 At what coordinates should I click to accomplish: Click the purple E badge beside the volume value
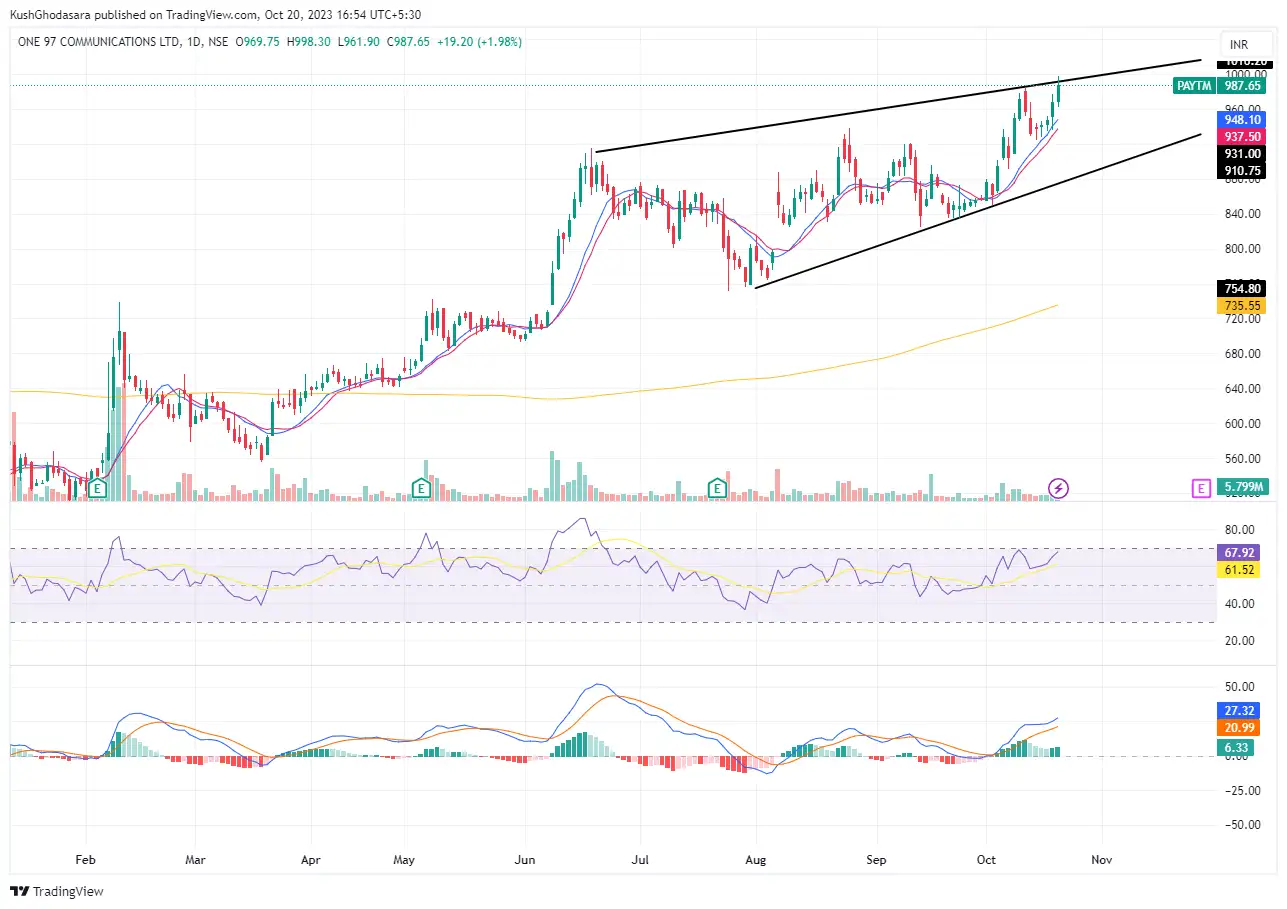pos(1201,489)
